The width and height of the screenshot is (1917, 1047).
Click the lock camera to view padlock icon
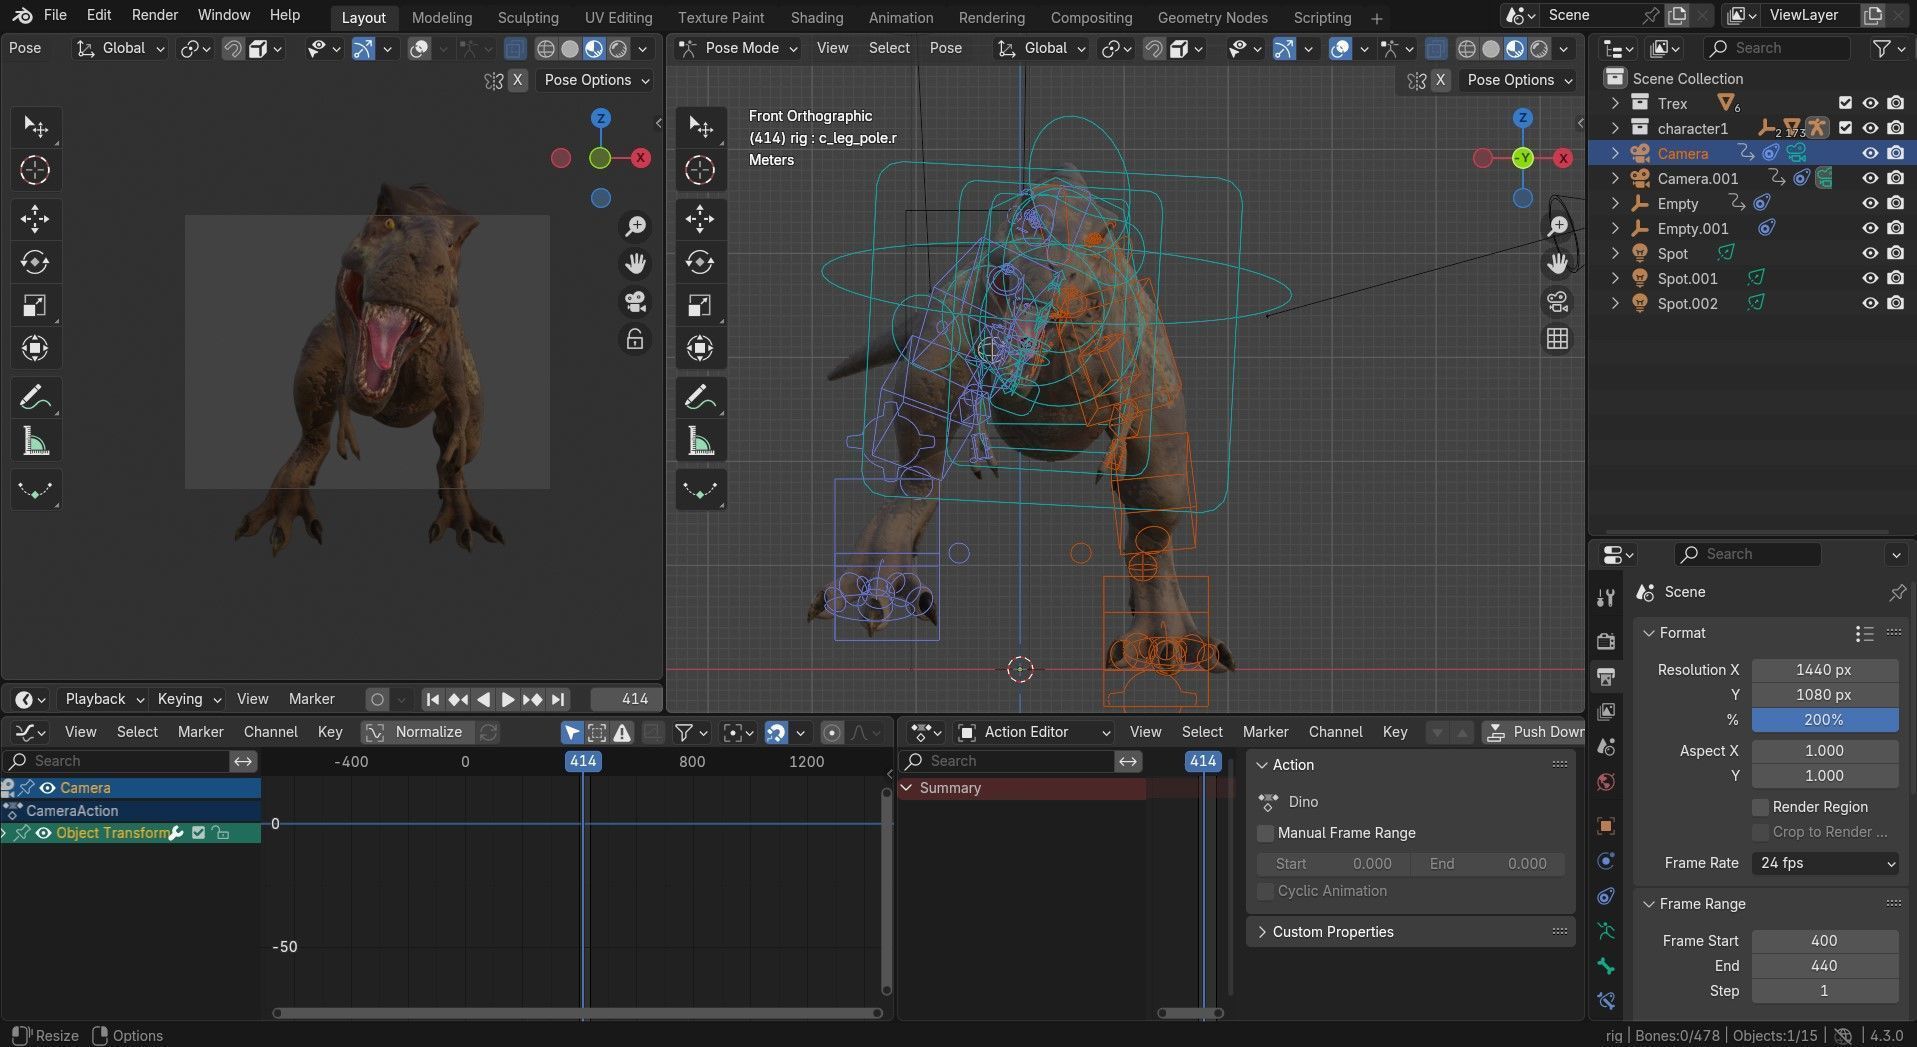(x=635, y=339)
